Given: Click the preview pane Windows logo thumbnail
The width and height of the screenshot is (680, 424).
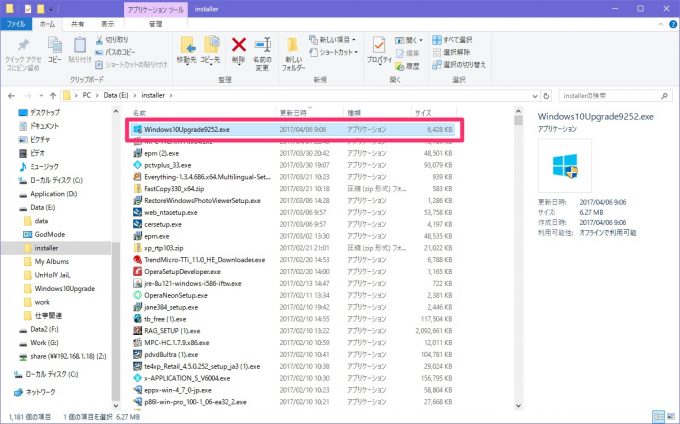Looking at the screenshot, I should click(x=565, y=166).
